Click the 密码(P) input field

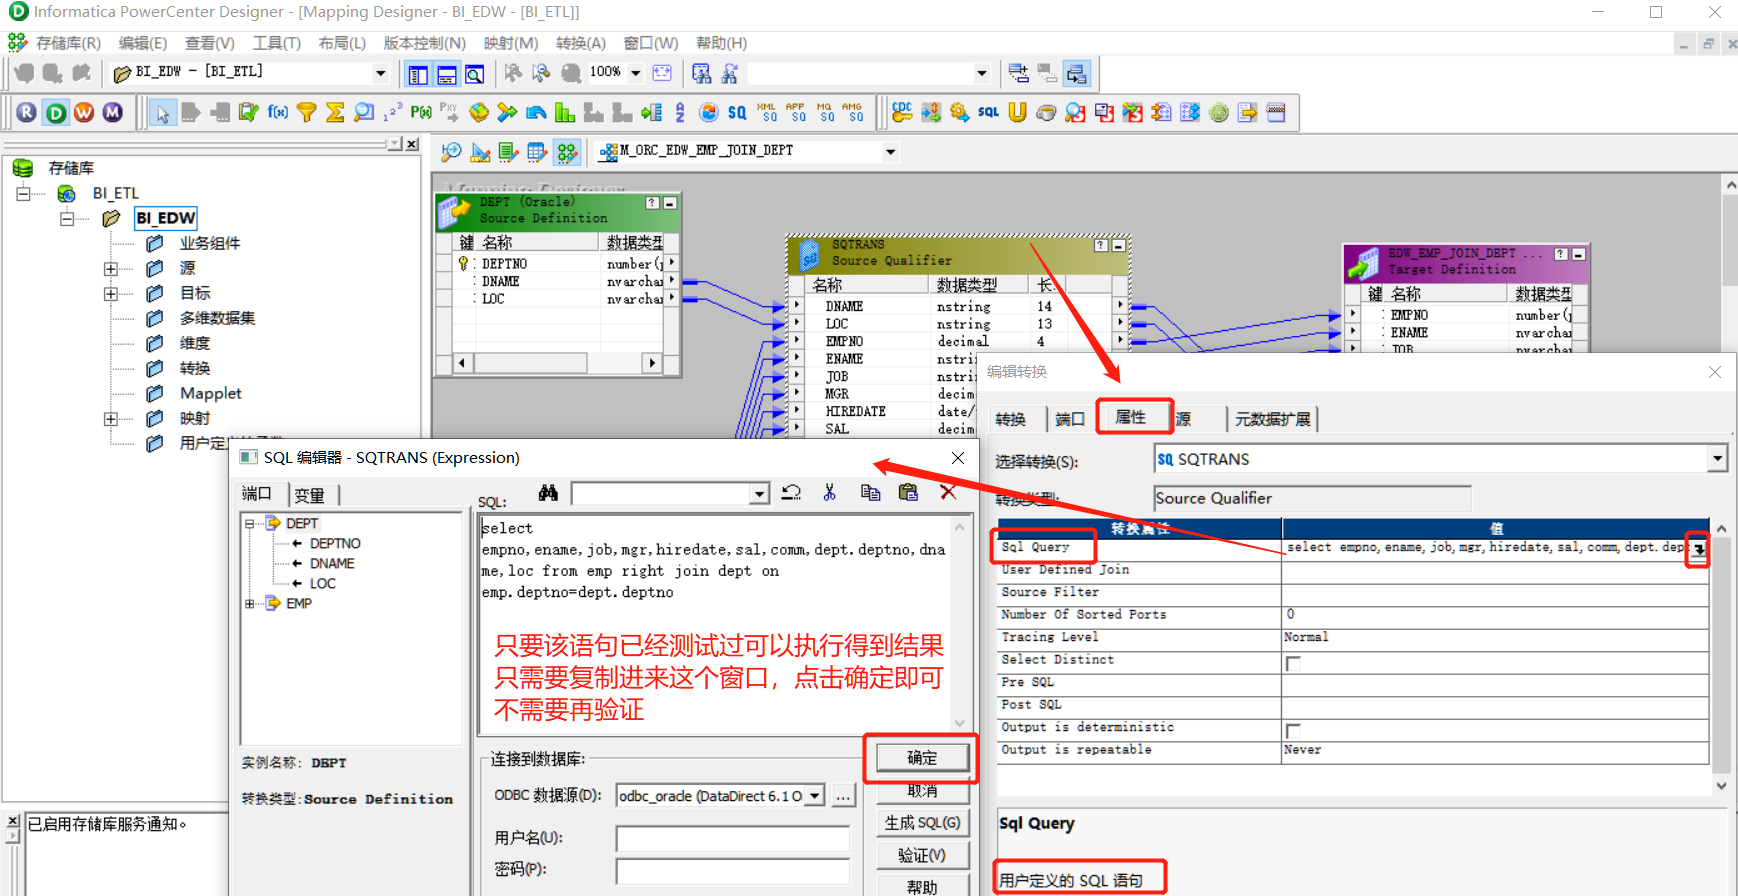733,871
